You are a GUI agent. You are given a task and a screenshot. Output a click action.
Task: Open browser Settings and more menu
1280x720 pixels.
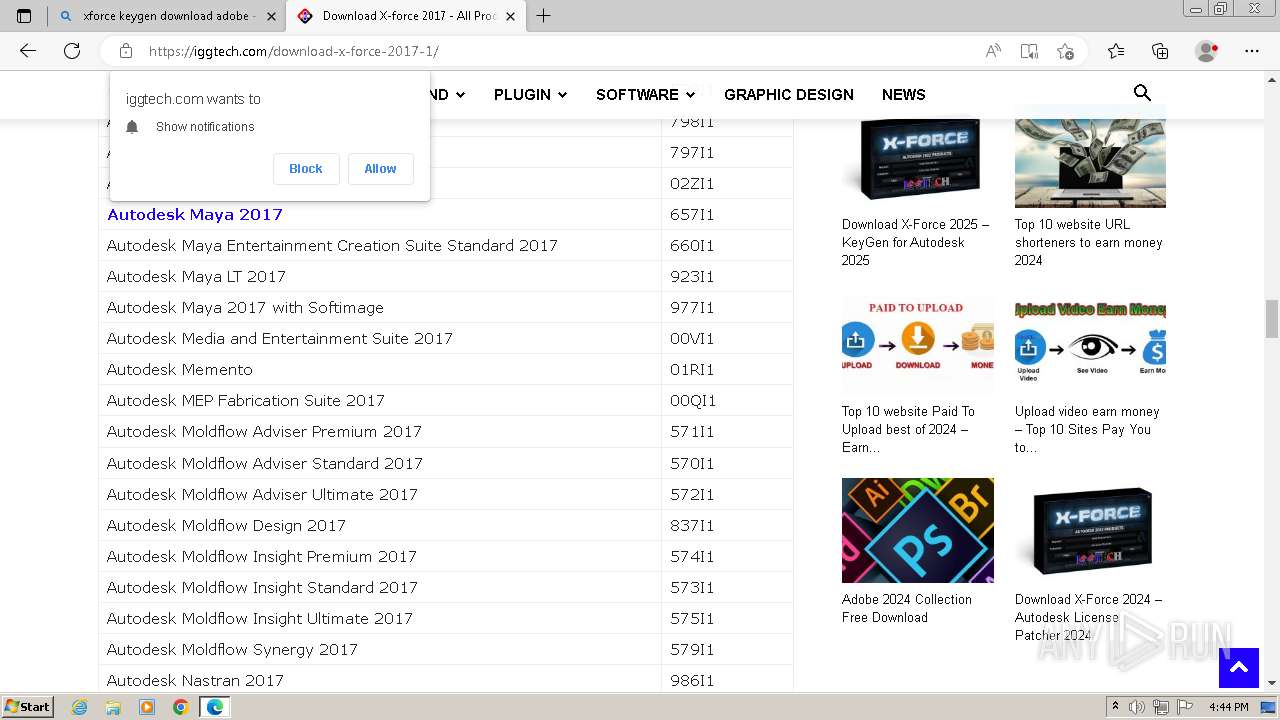pos(1252,51)
